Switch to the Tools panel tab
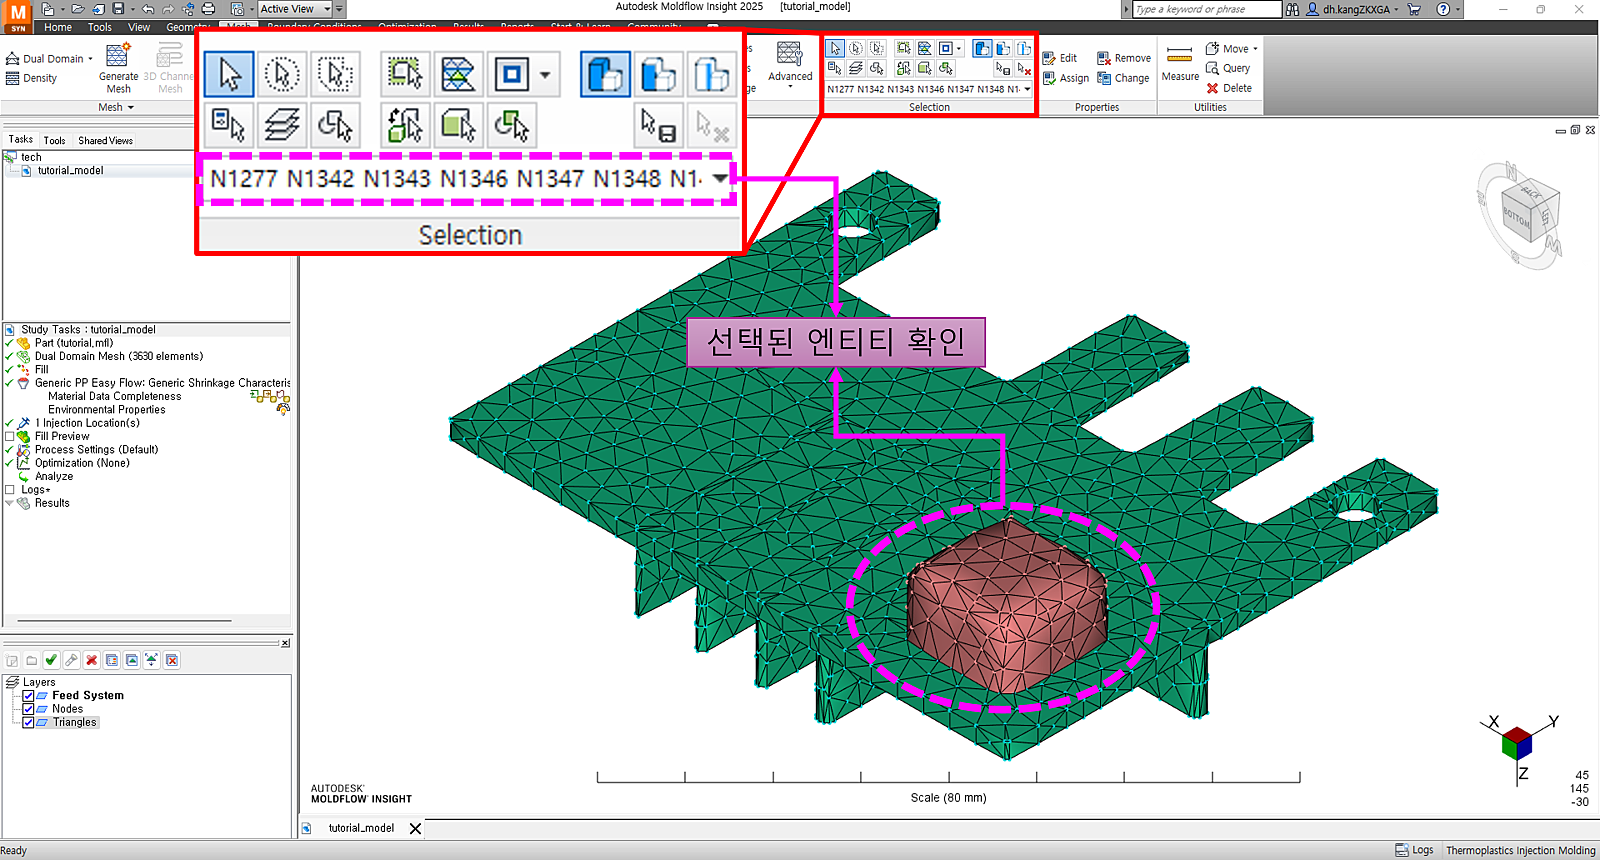1600x860 pixels. 55,140
